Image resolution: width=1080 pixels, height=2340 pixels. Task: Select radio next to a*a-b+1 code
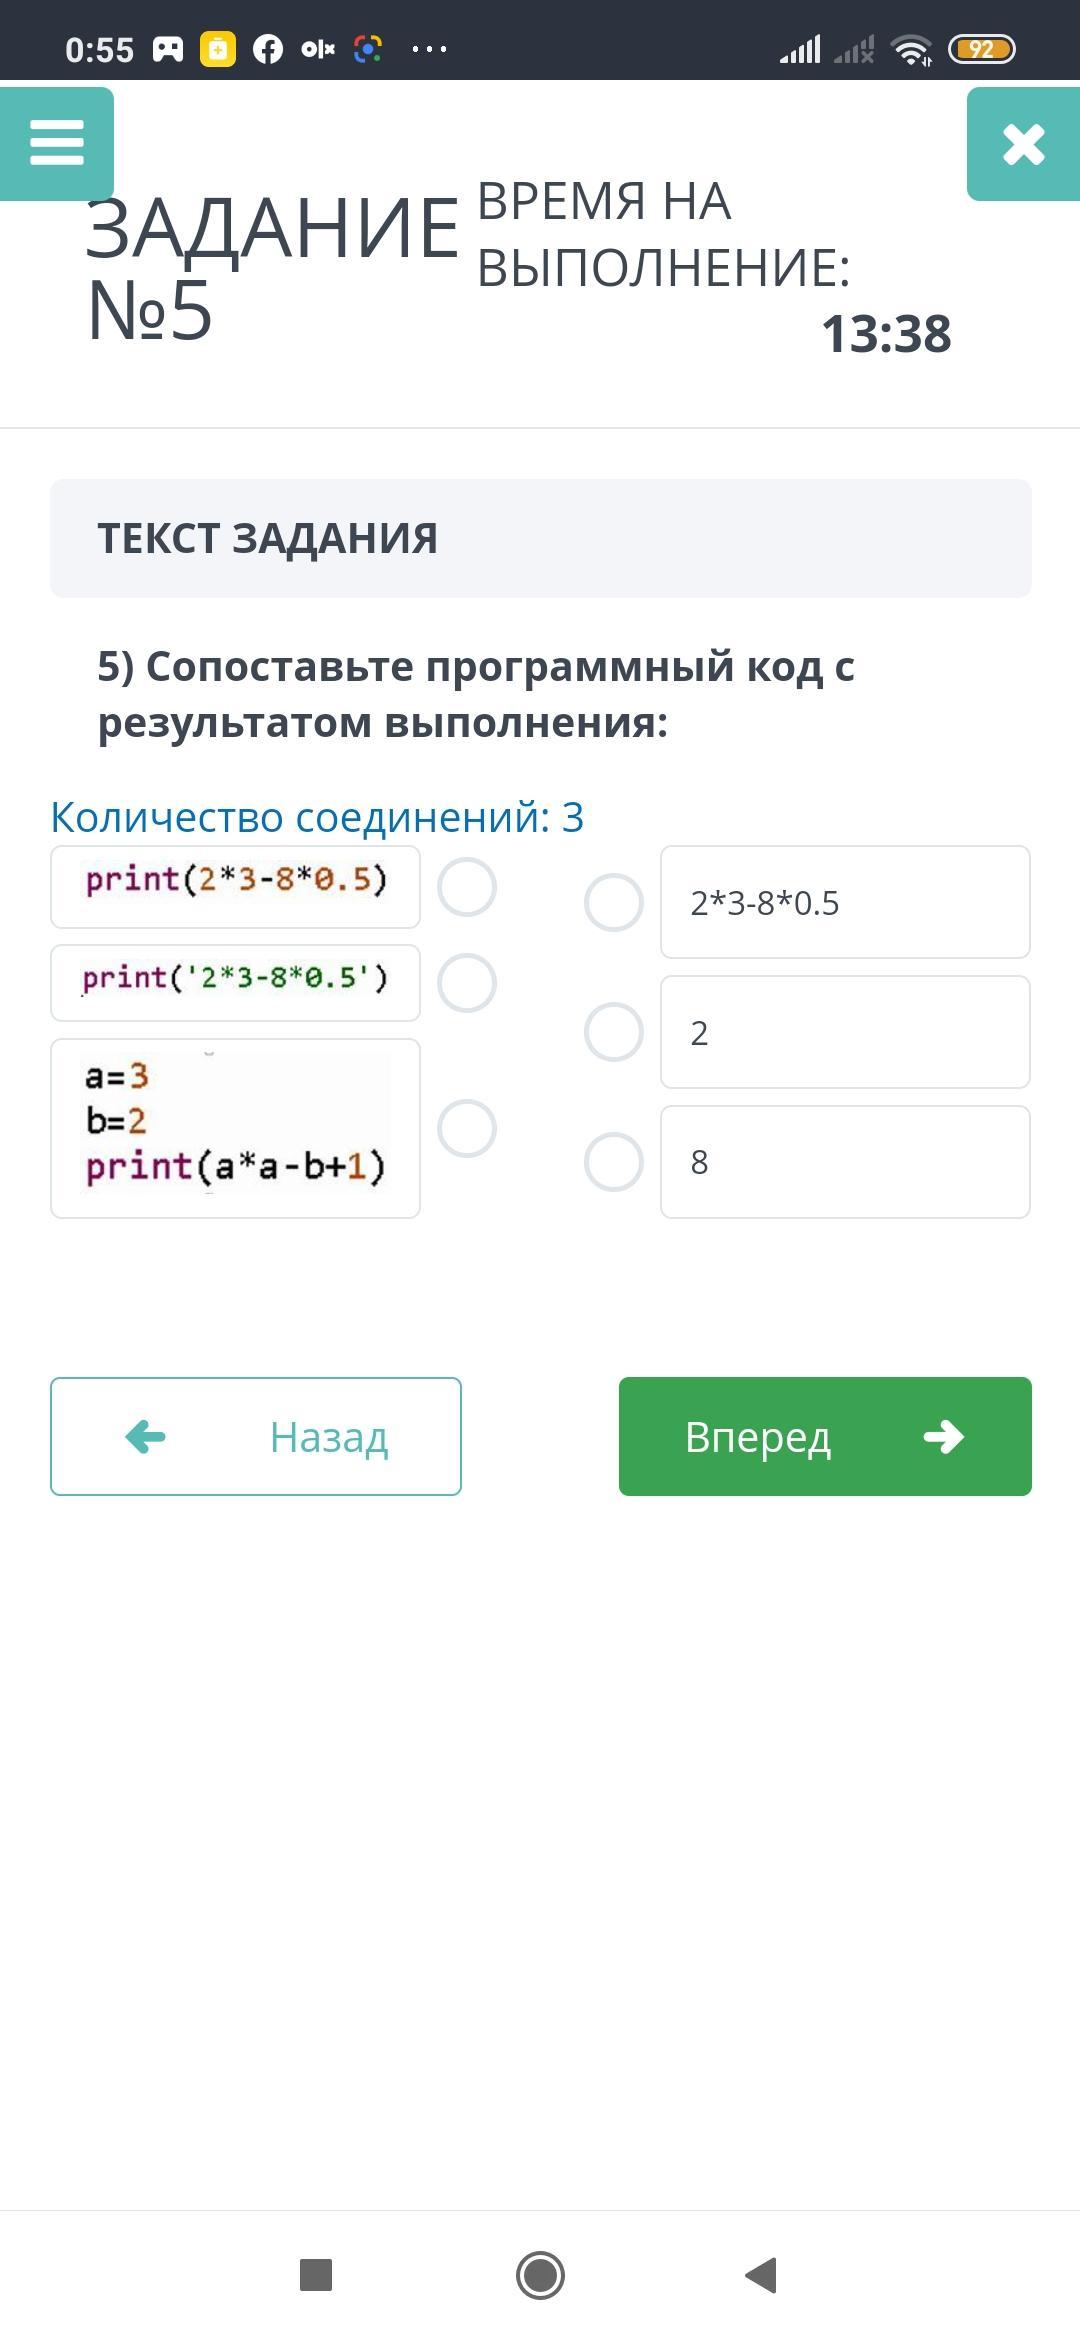point(467,1129)
